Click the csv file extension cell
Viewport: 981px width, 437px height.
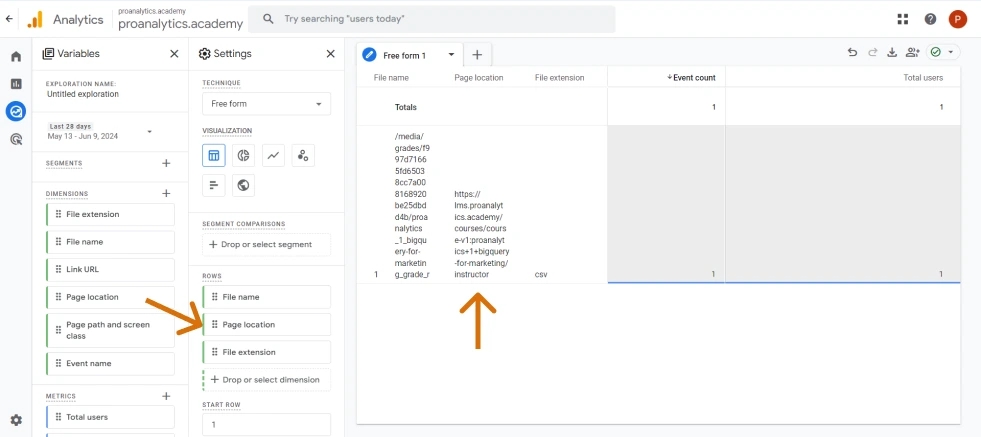pyautogui.click(x=541, y=274)
